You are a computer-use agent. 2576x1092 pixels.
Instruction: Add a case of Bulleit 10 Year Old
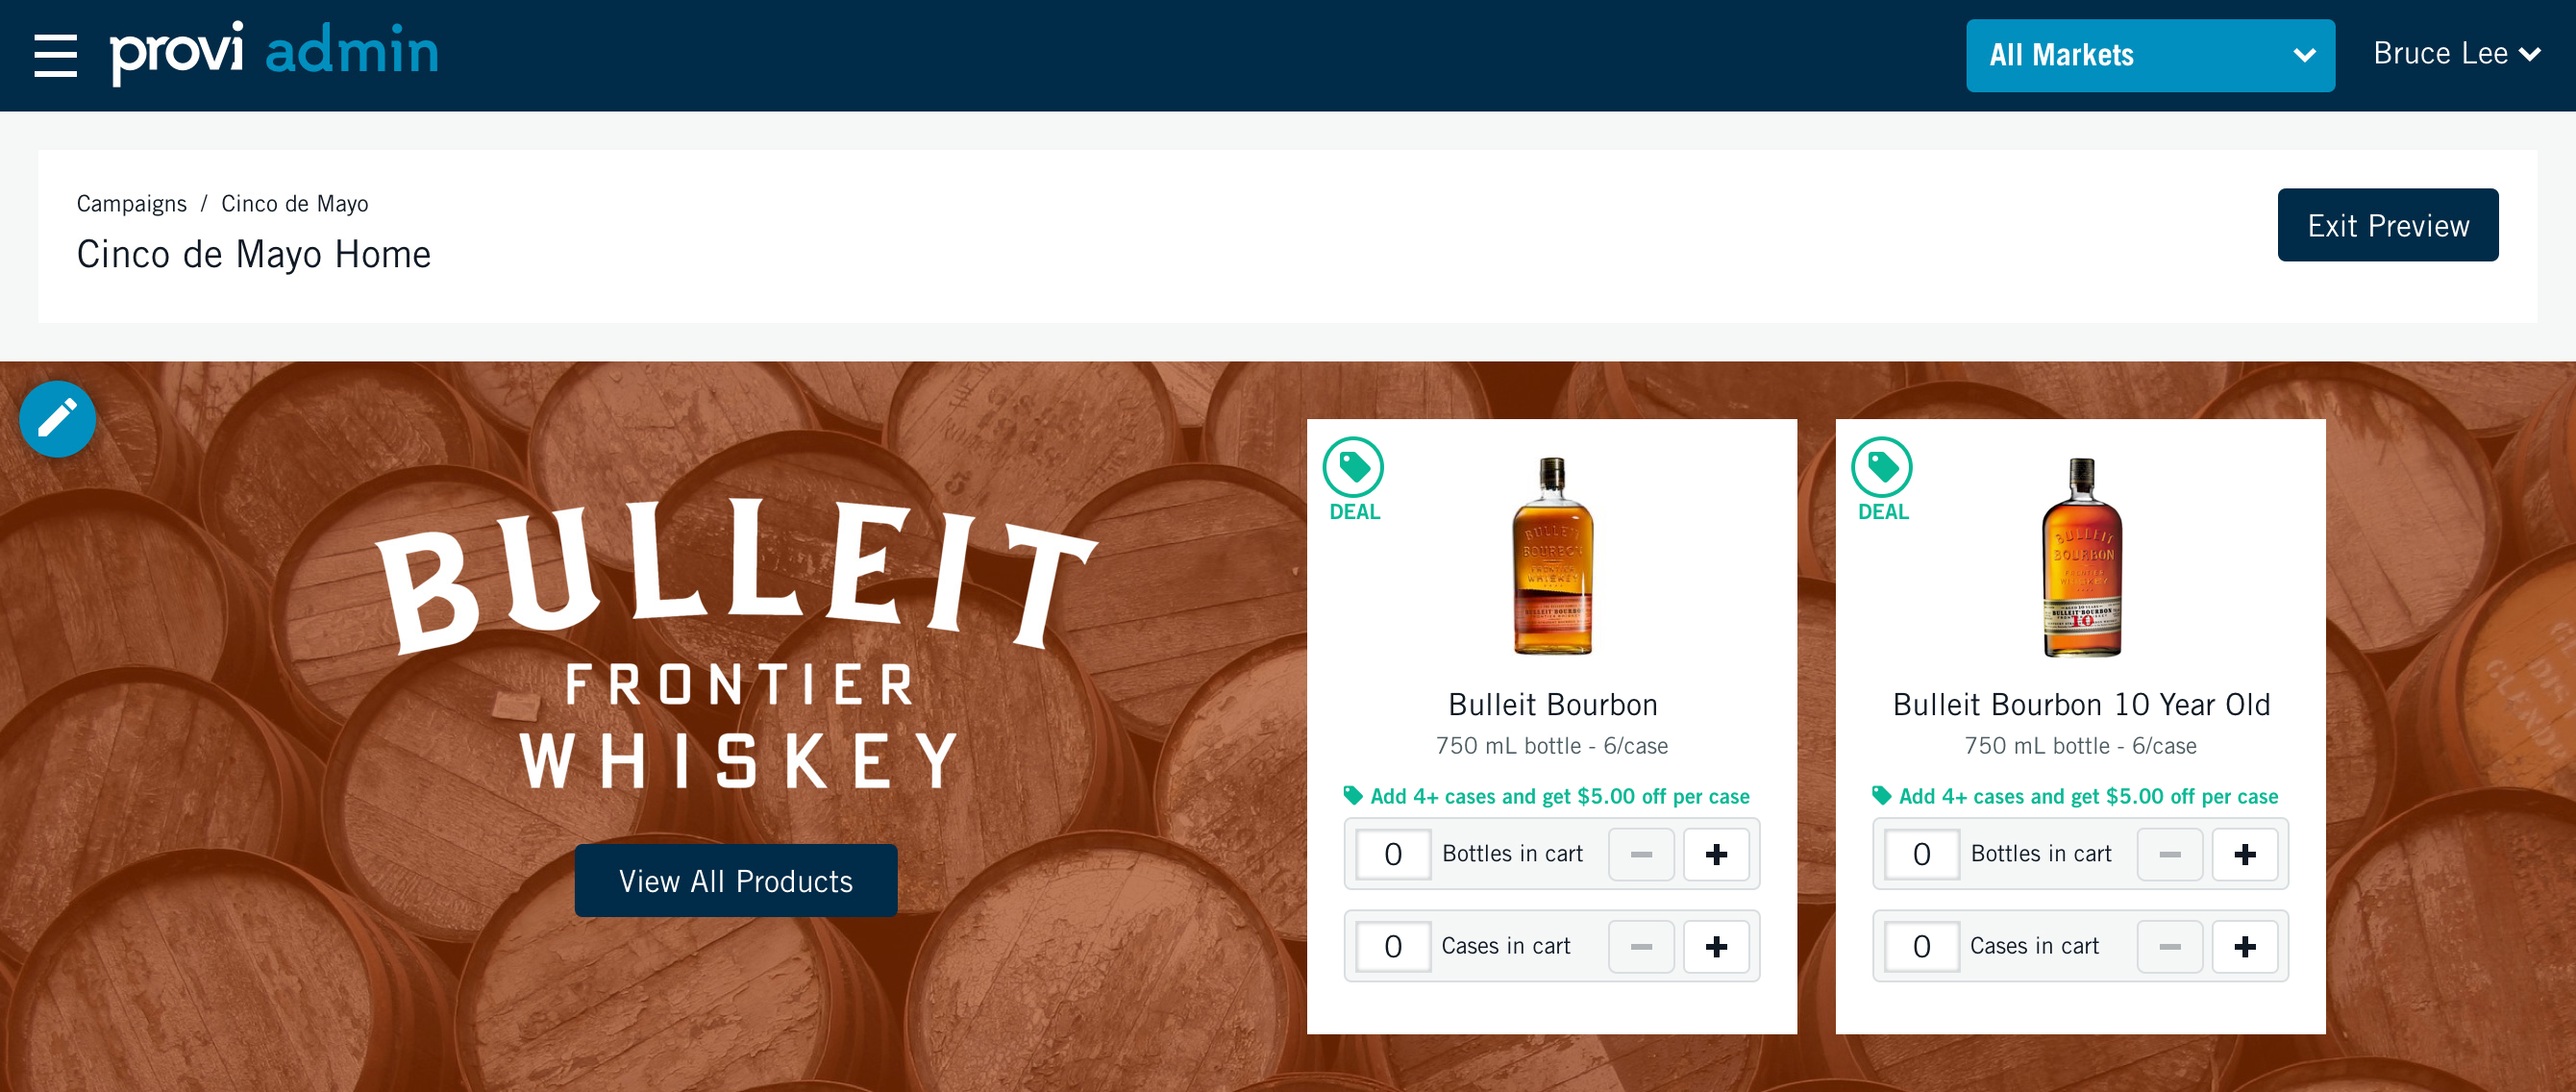(x=2245, y=946)
